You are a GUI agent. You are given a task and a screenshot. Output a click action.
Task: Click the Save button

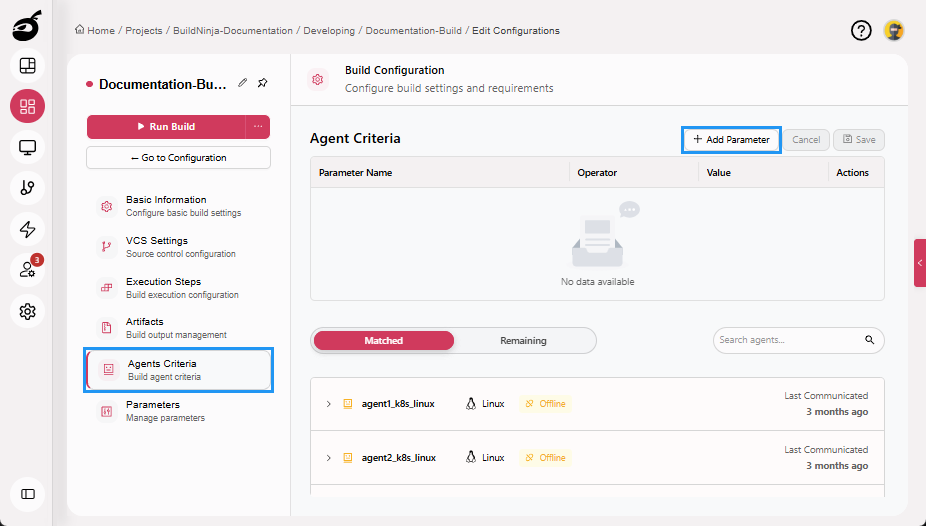(859, 140)
